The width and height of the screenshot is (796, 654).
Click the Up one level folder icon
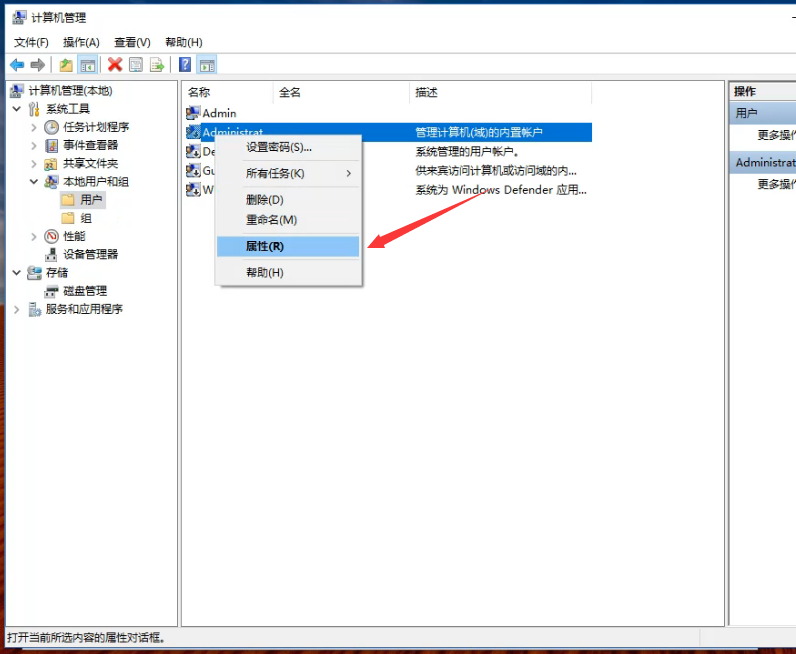(x=66, y=65)
